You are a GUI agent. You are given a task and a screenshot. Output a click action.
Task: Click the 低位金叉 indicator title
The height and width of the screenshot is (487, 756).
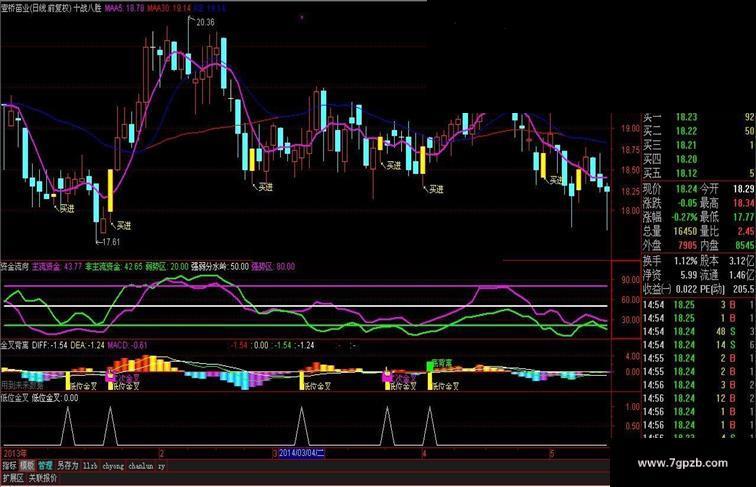(14, 398)
